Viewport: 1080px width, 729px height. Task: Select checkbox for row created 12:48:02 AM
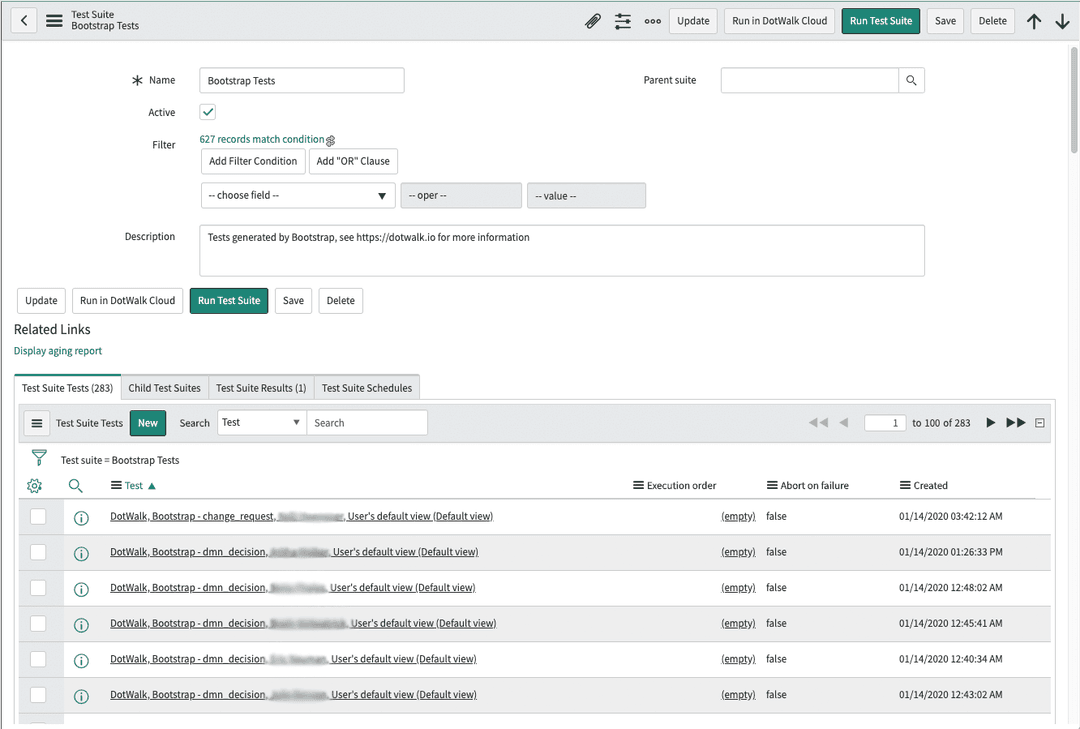pos(38,588)
